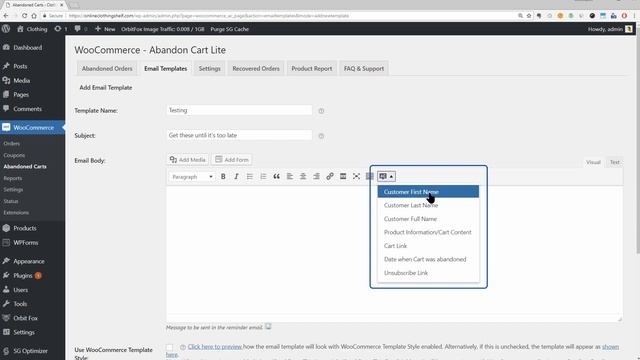Align text right
This screenshot has width=640, height=360.
coord(316,176)
